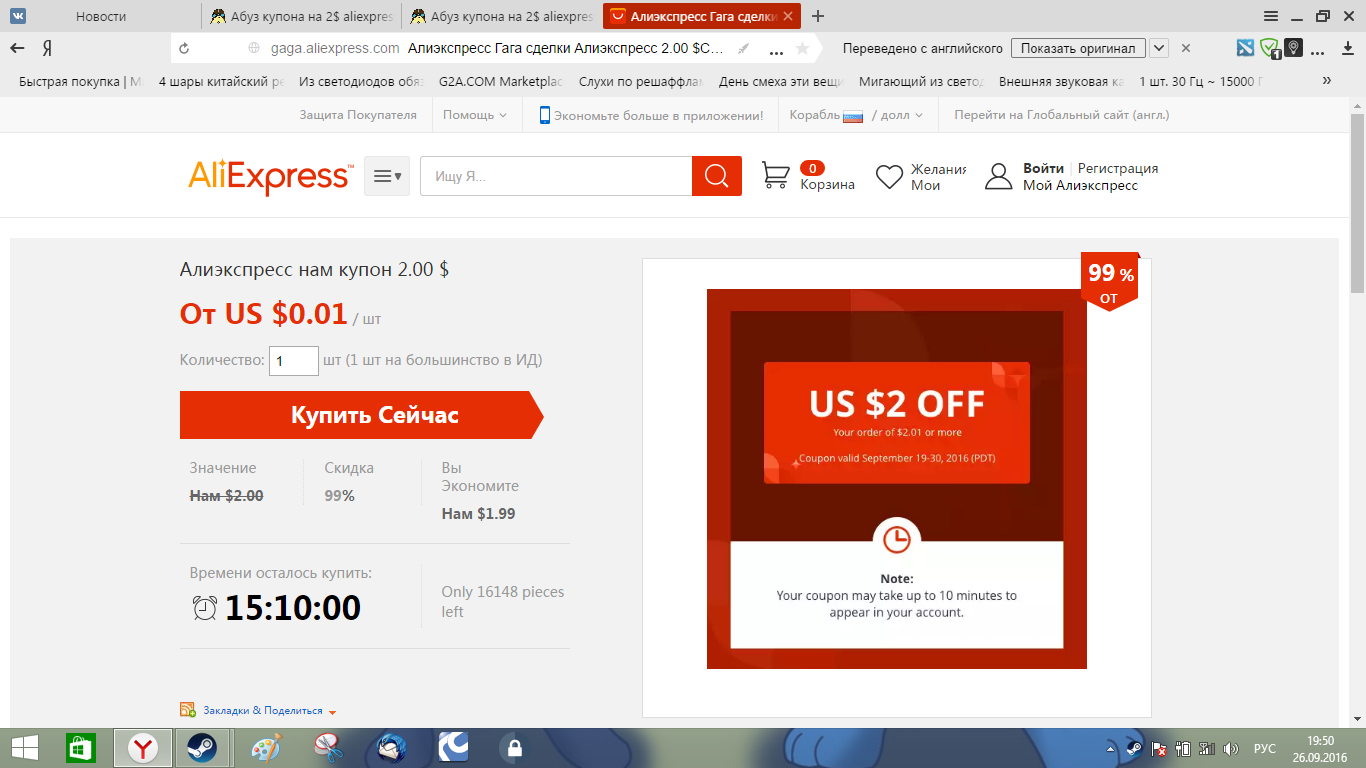The width and height of the screenshot is (1366, 768).
Task: Open the Windows Start menu
Action: [25, 748]
